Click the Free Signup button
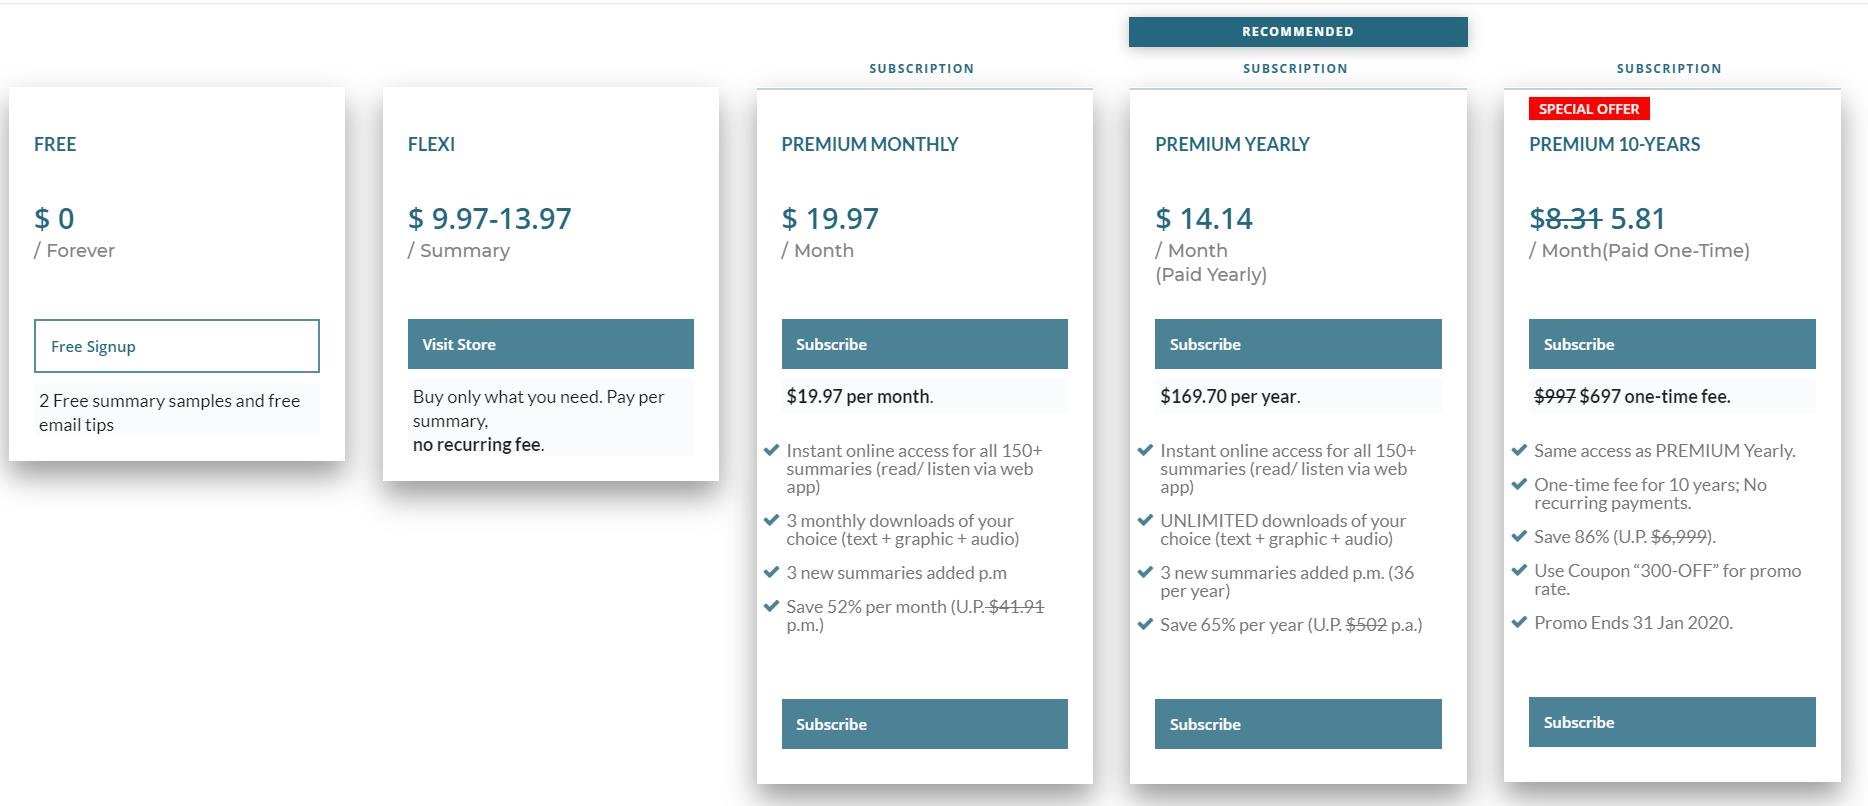 [176, 346]
